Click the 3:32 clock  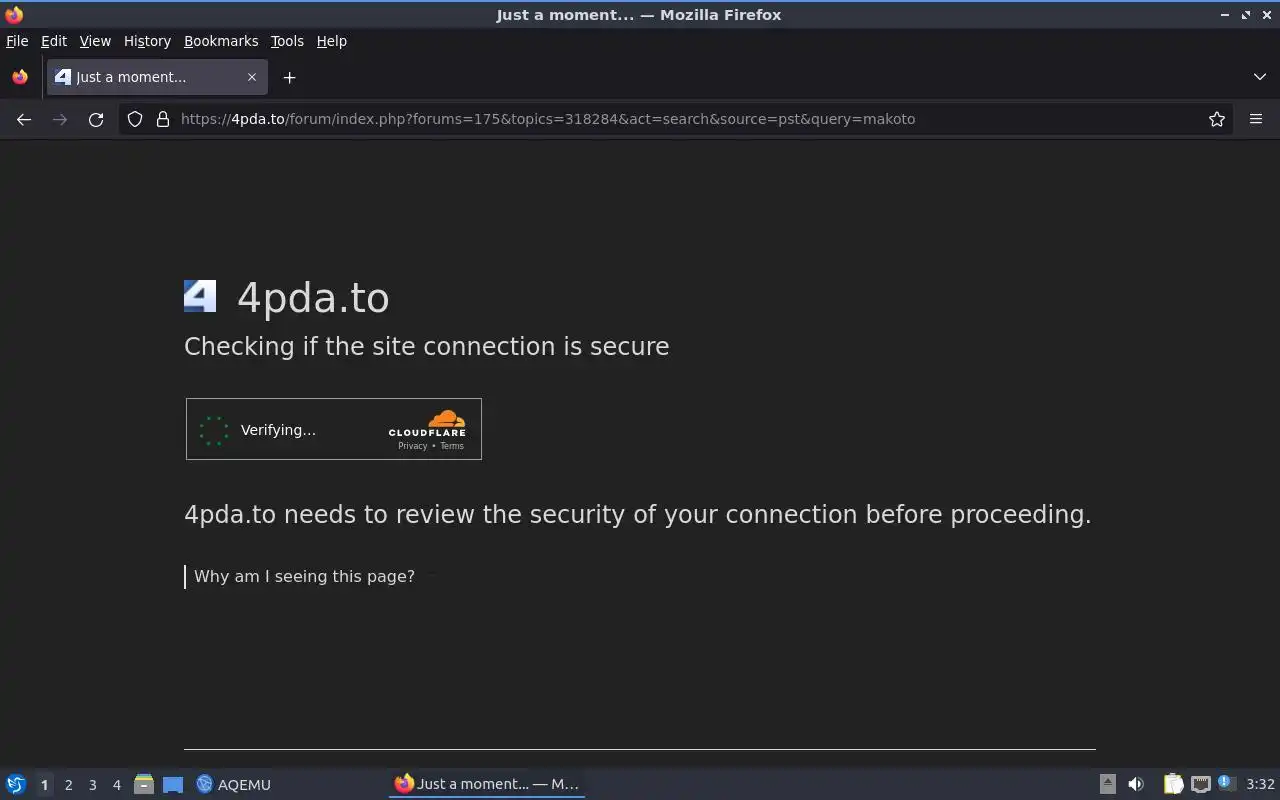pyautogui.click(x=1260, y=784)
